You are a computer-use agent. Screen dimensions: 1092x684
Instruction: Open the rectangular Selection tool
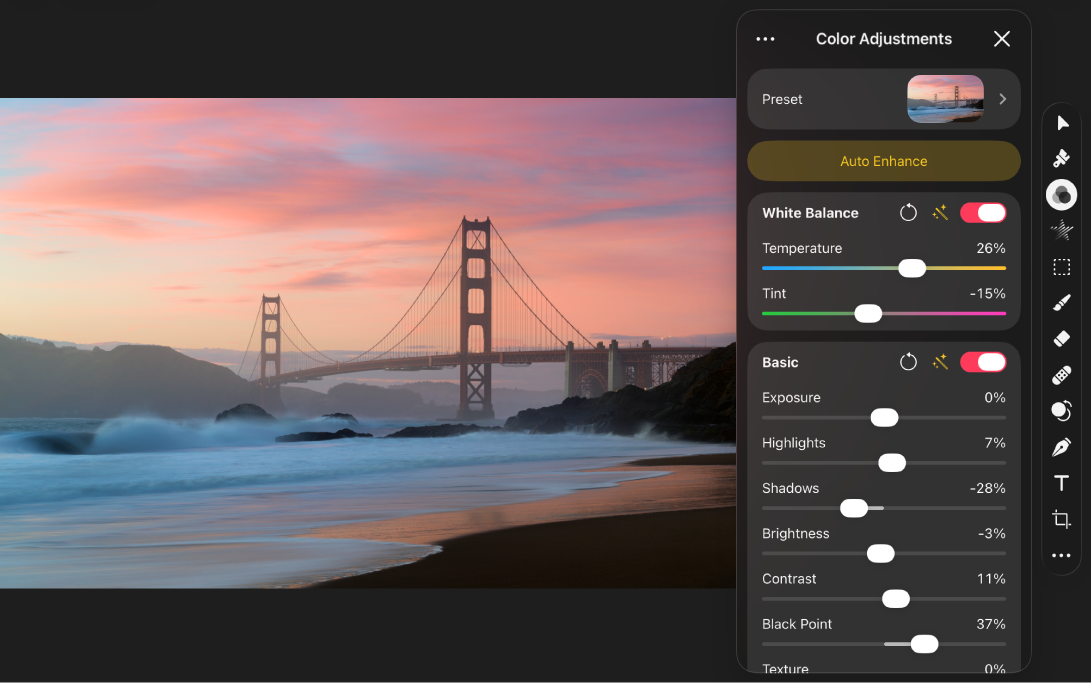[1061, 266]
